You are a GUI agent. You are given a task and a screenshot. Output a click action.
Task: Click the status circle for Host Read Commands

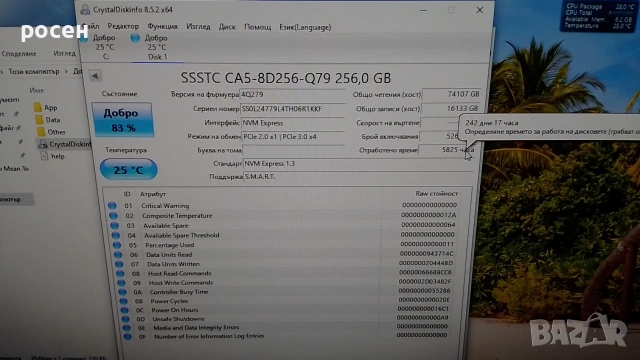click(120, 273)
